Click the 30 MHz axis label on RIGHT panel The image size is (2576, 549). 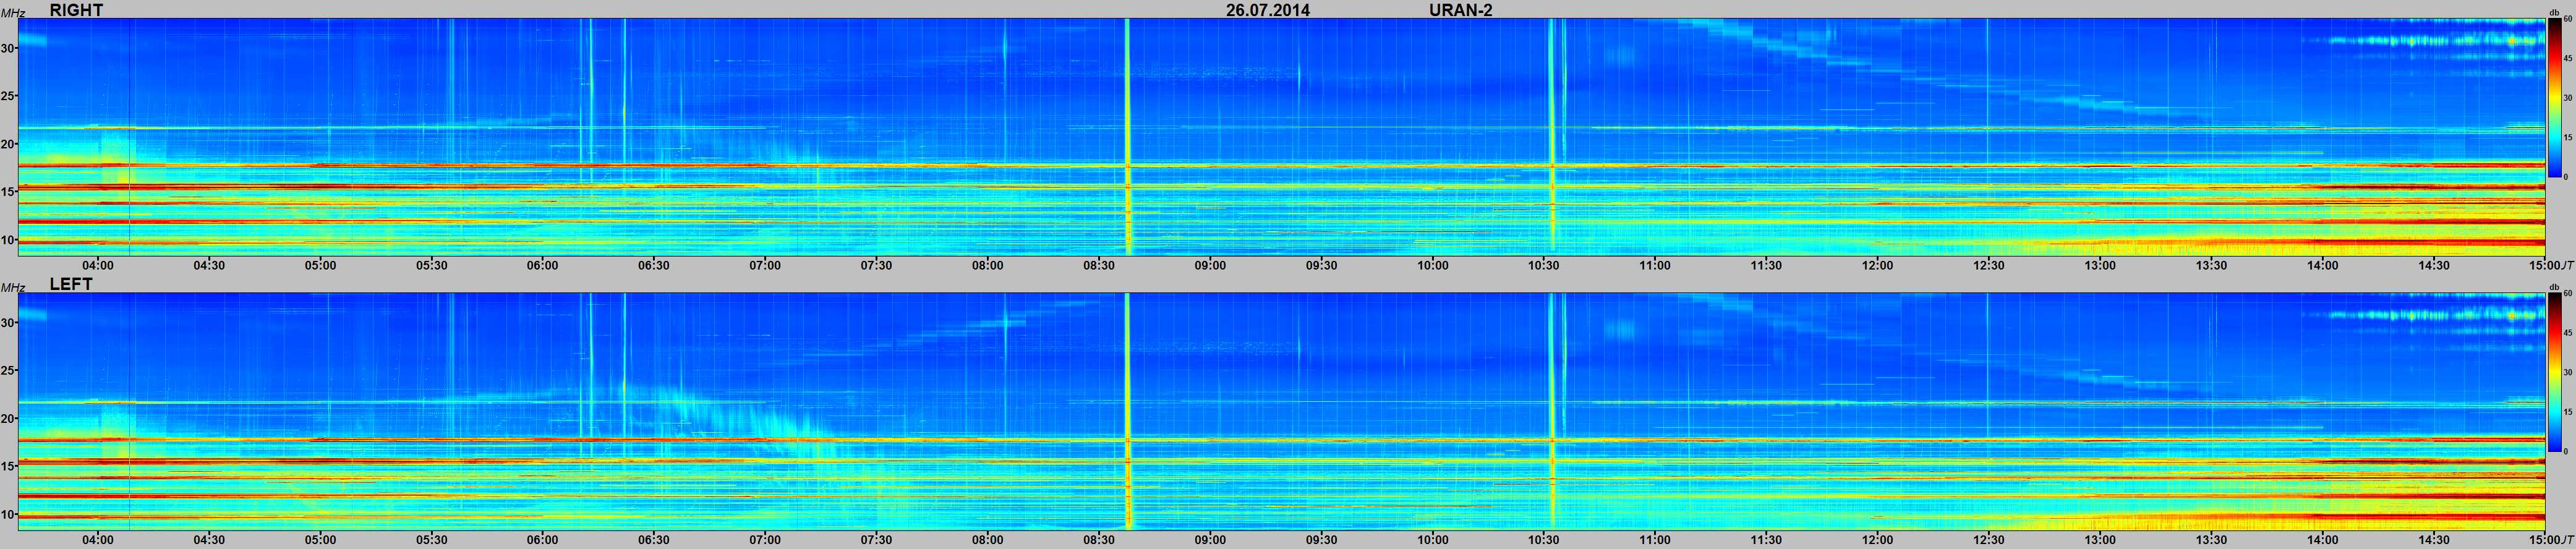[x=8, y=48]
